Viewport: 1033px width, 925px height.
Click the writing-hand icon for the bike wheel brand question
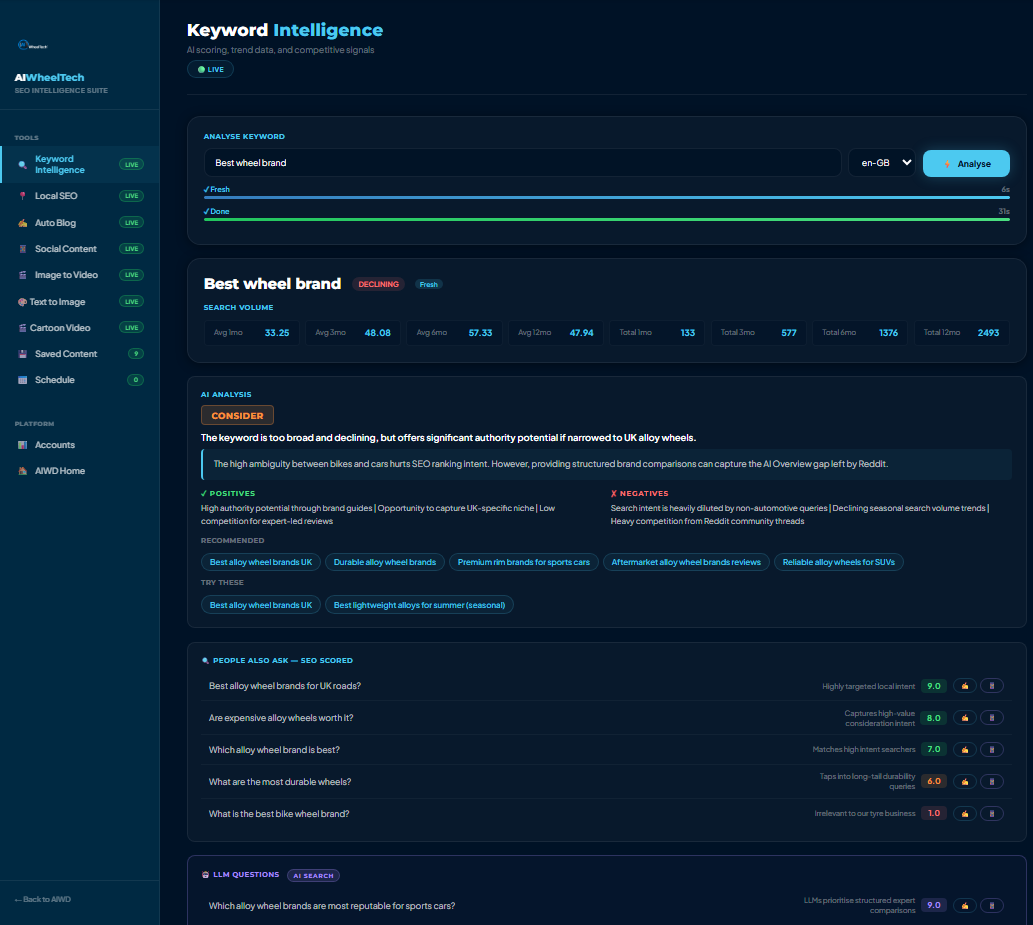(x=964, y=814)
